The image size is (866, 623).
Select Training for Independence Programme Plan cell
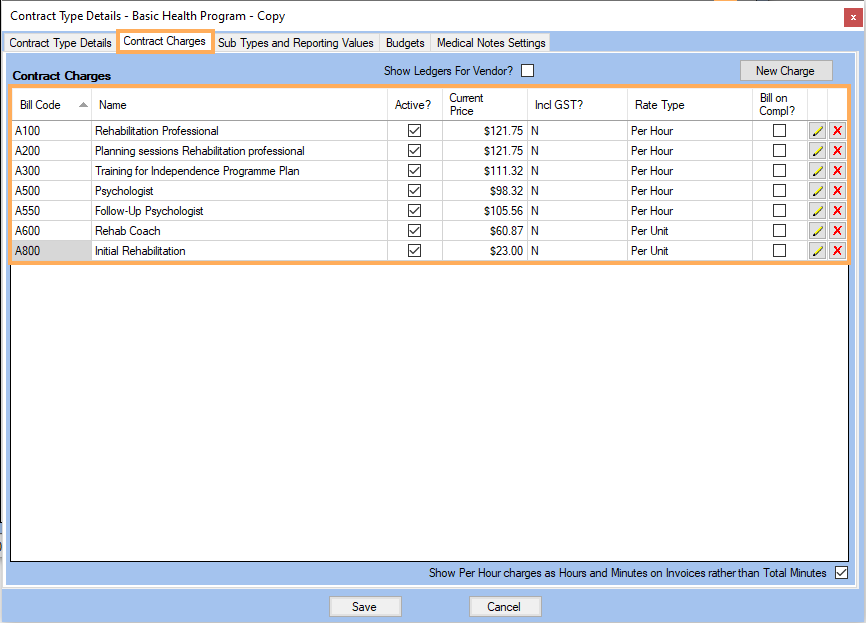click(x=239, y=171)
